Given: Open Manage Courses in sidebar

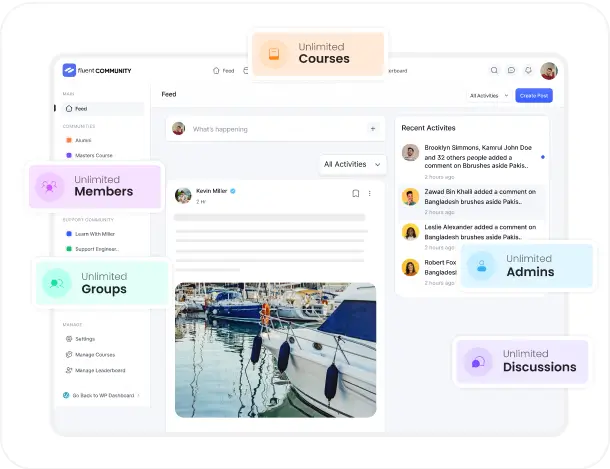Looking at the screenshot, I should point(90,355).
